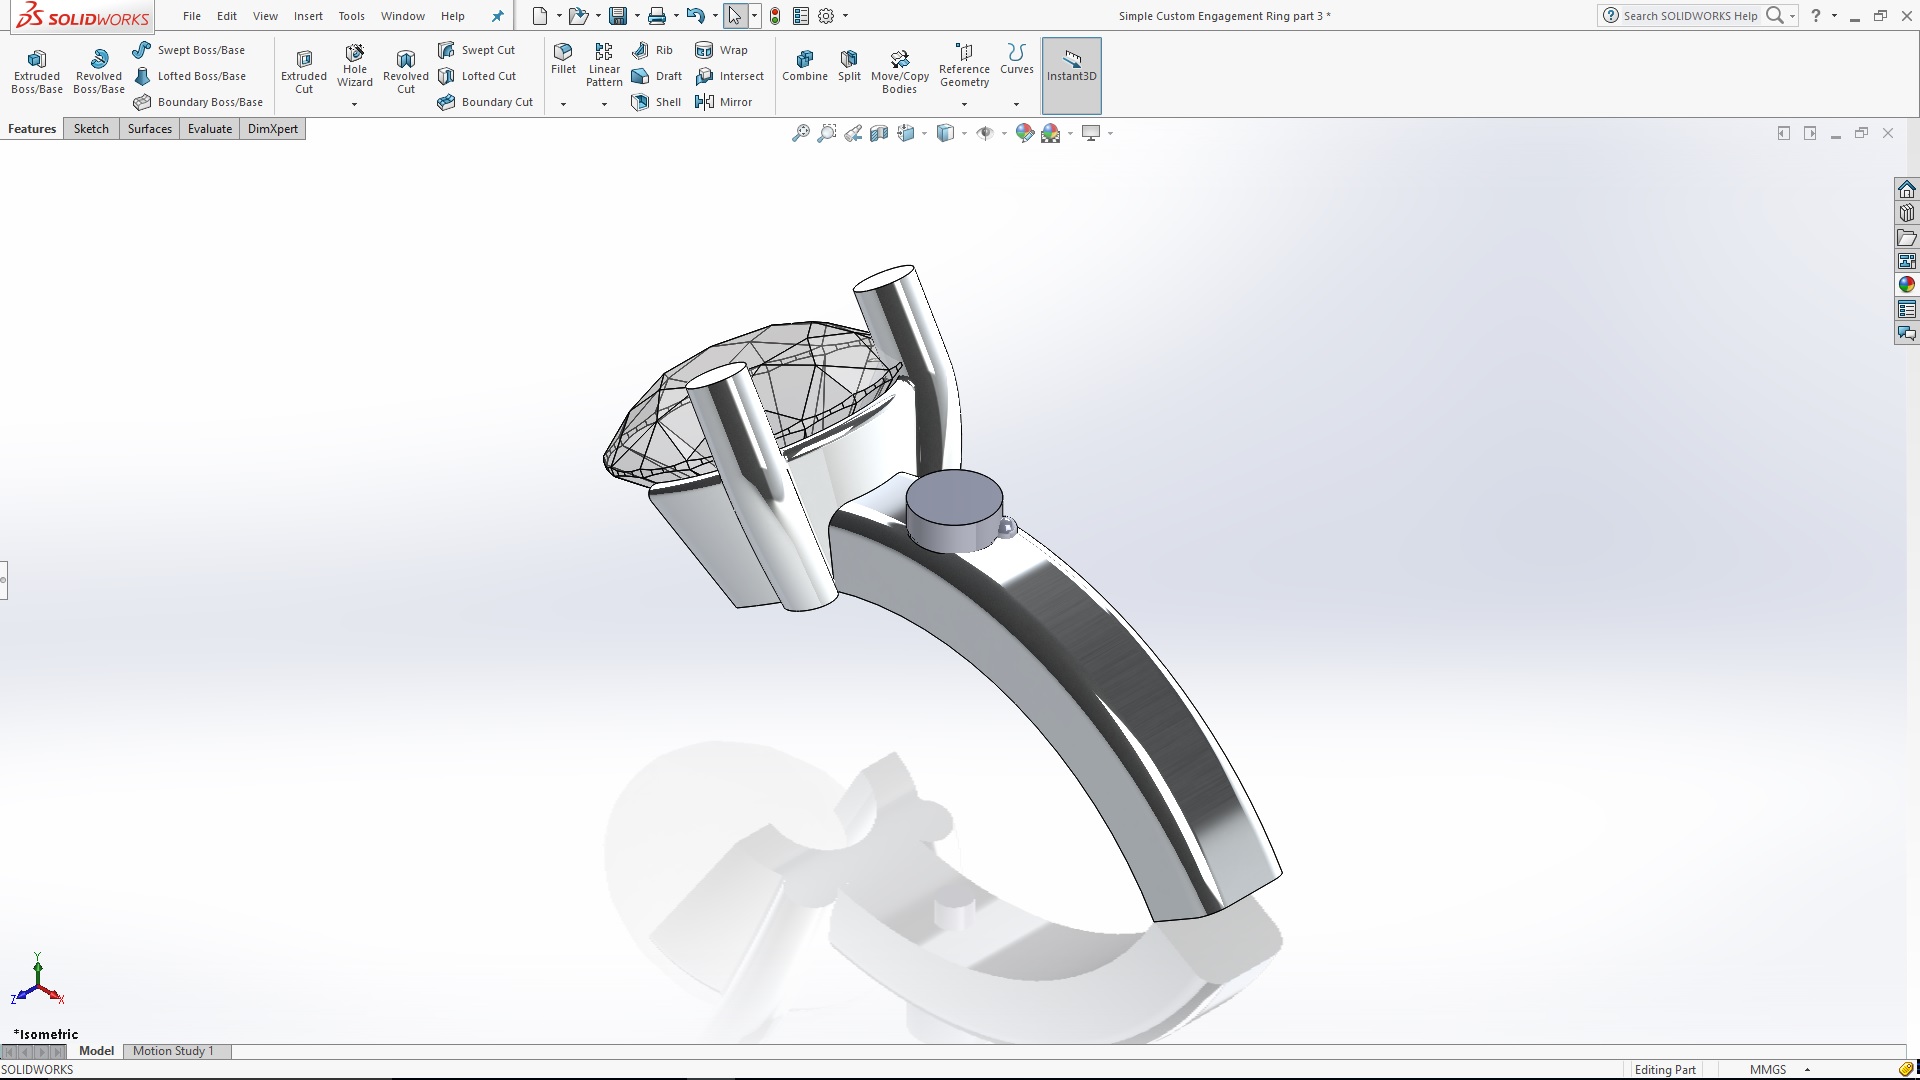1920x1080 pixels.
Task: Open the View Orientation dropdown arrow
Action: click(x=922, y=132)
